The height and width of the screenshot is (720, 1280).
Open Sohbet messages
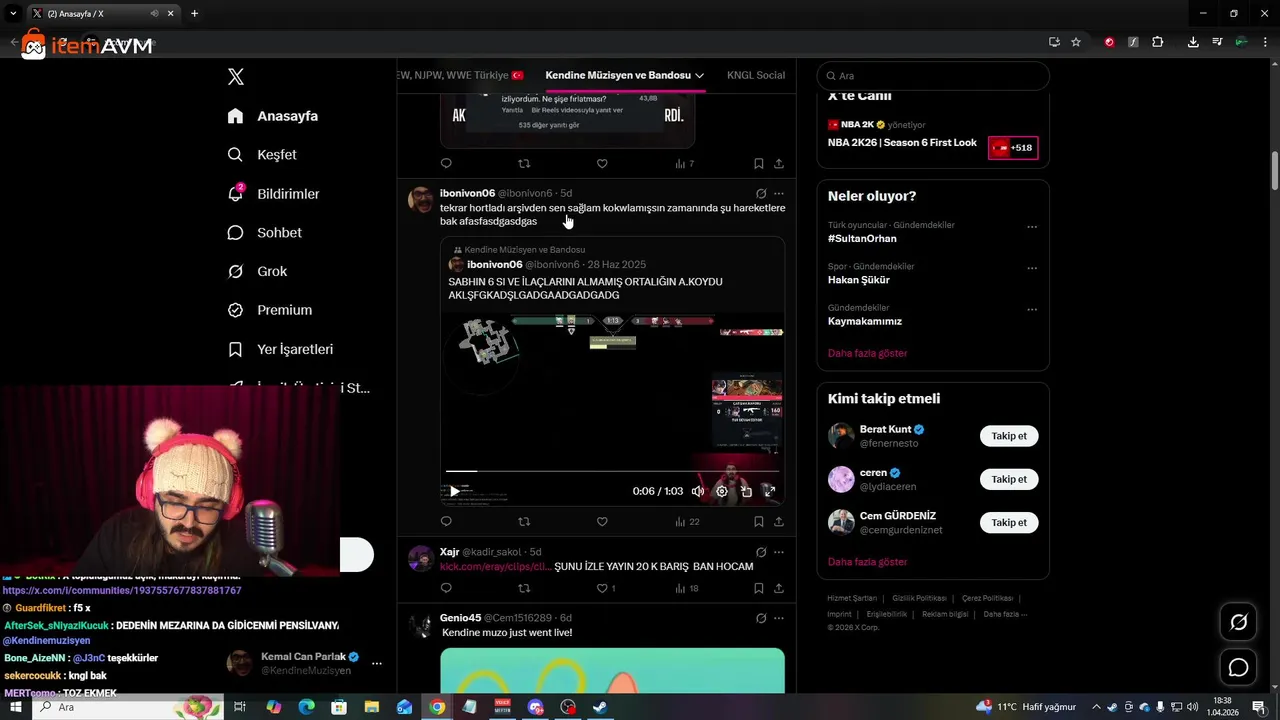(265, 233)
